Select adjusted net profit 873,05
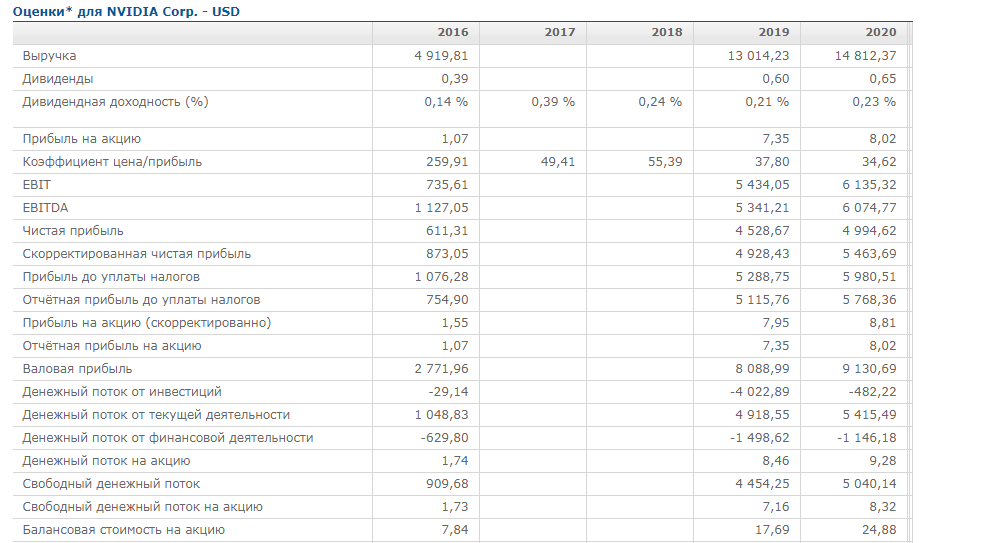The width and height of the screenshot is (987, 543). click(447, 254)
